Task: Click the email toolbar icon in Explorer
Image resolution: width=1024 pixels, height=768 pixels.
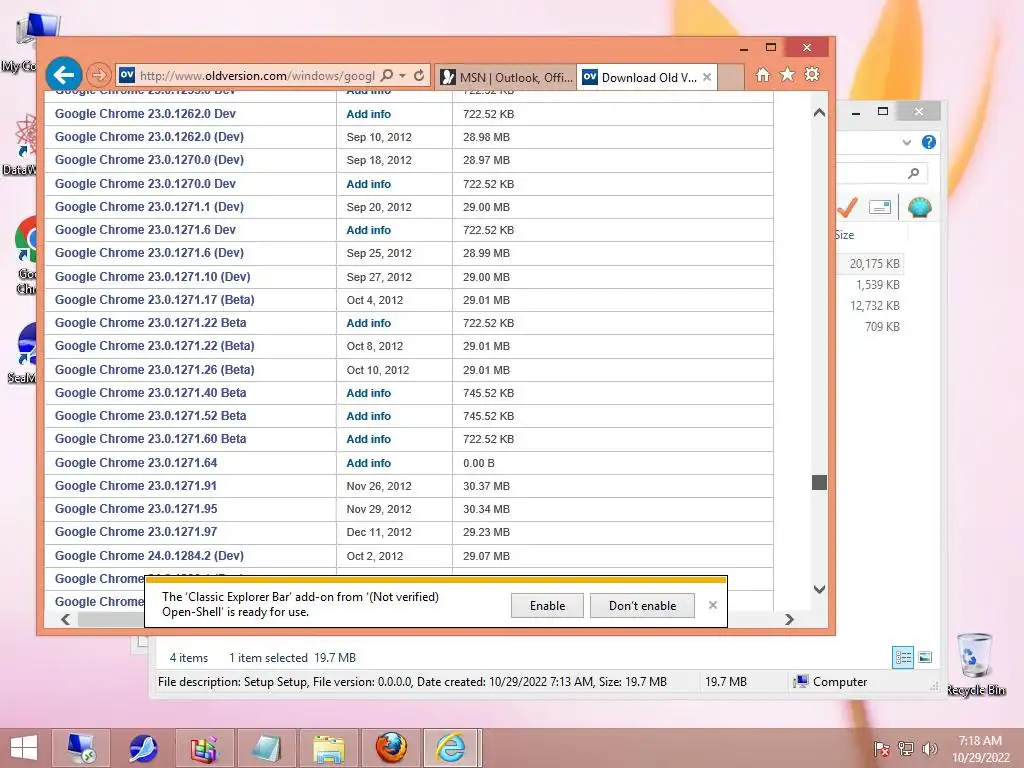Action: pyautogui.click(x=880, y=208)
